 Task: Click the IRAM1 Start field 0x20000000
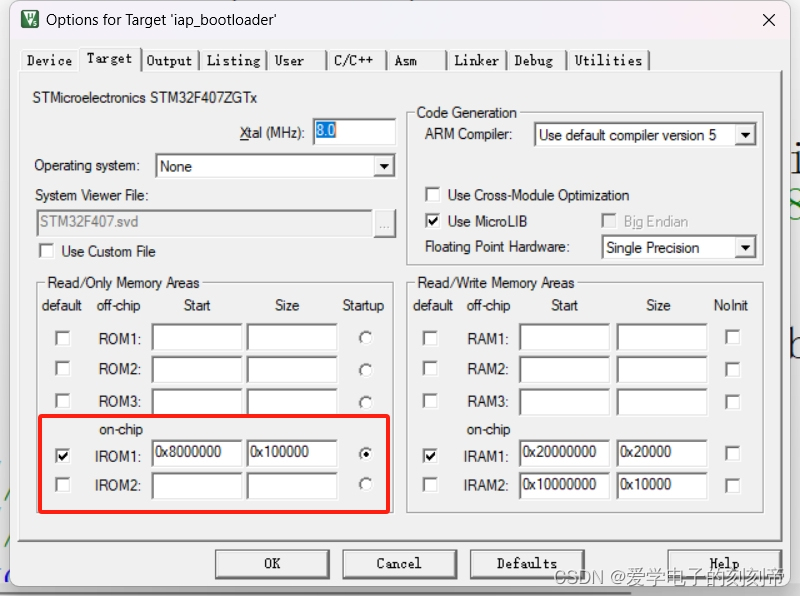pyautogui.click(x=564, y=453)
